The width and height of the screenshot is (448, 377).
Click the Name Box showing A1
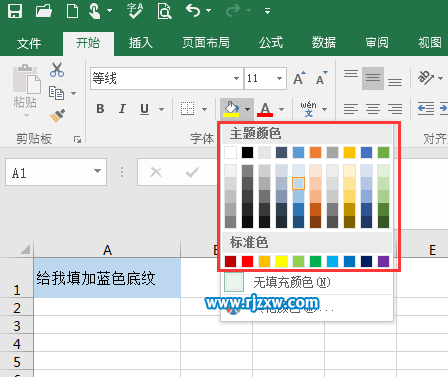[56, 172]
